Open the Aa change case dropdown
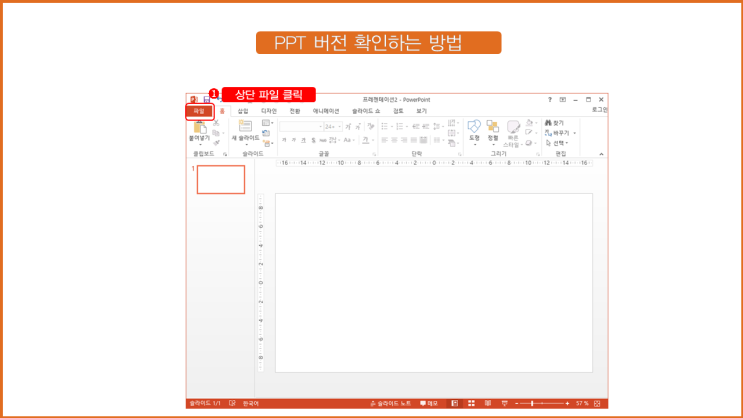The height and width of the screenshot is (418, 743). click(x=348, y=140)
